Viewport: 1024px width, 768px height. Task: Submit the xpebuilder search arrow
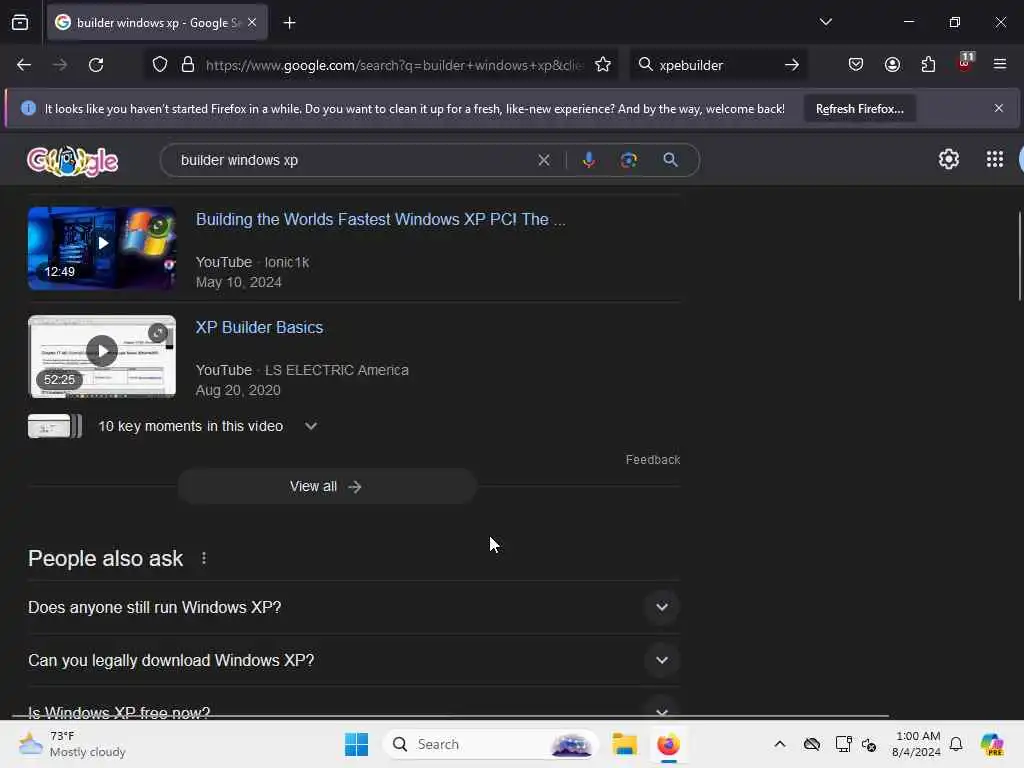792,65
